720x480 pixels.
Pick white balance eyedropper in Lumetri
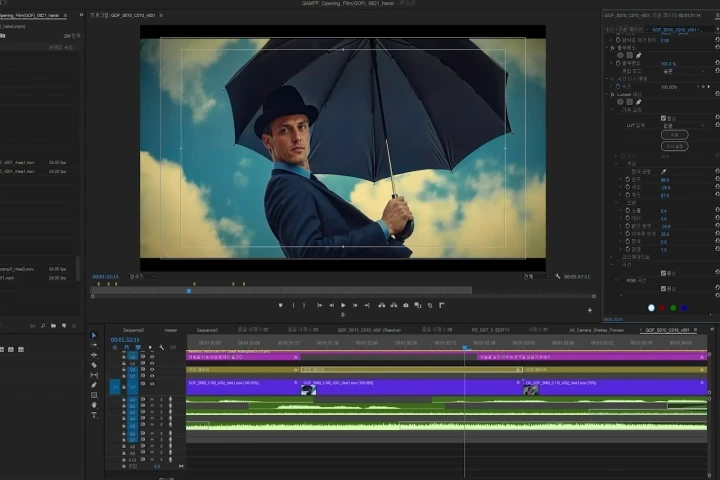click(664, 172)
